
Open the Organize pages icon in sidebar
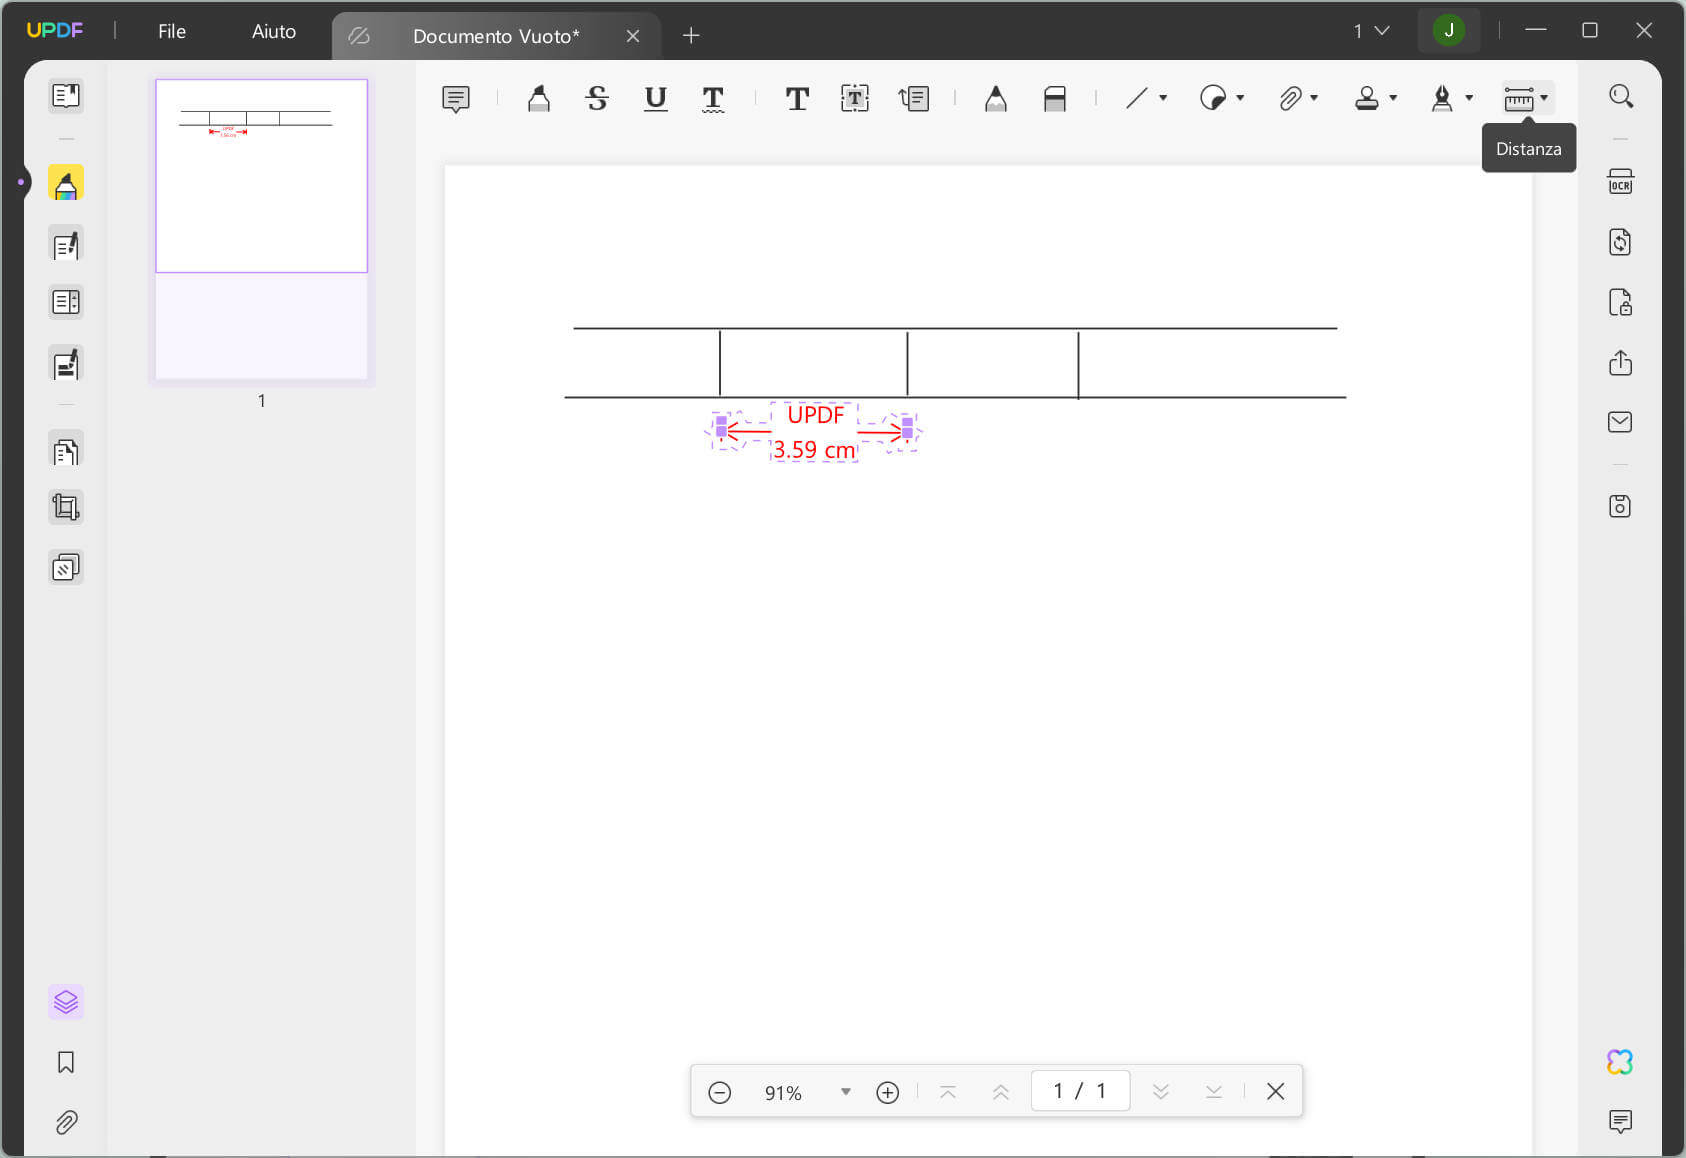(66, 452)
